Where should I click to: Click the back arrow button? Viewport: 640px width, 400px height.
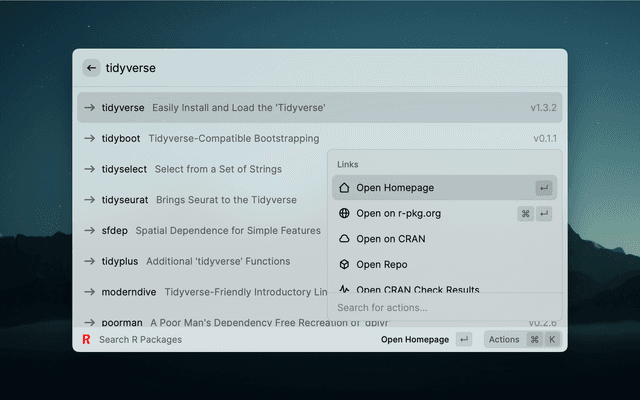[91, 68]
